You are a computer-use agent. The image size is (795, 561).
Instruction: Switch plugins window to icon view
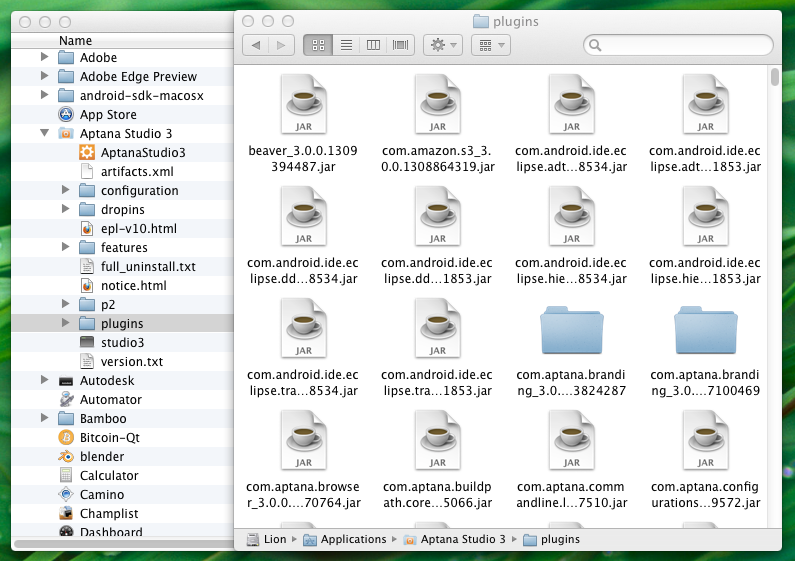coord(318,45)
